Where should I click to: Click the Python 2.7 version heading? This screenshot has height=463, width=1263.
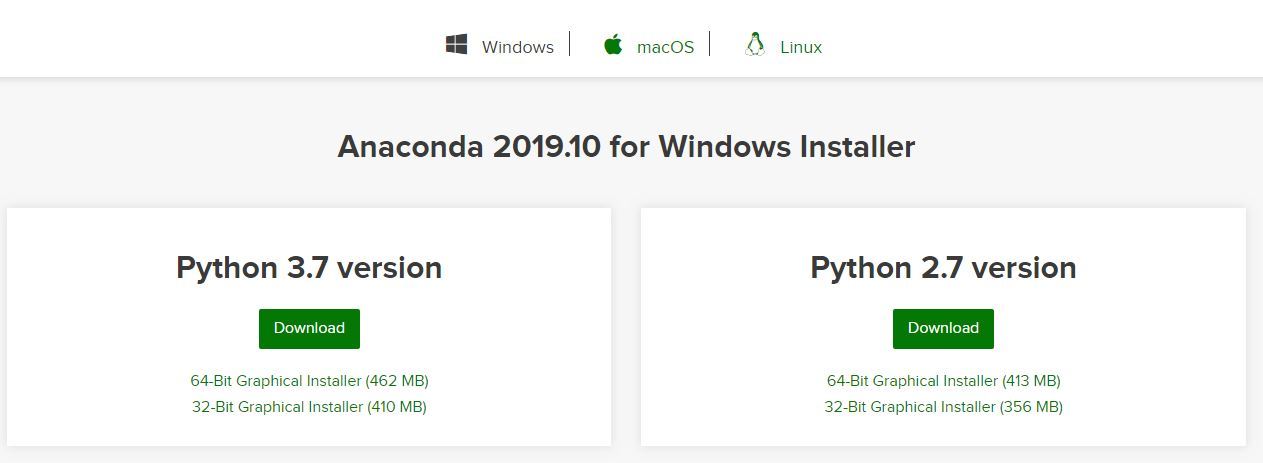pos(943,268)
